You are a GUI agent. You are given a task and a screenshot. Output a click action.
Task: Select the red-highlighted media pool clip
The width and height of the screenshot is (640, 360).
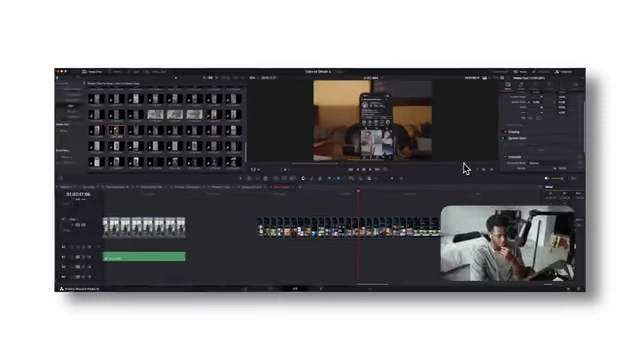pos(116,131)
